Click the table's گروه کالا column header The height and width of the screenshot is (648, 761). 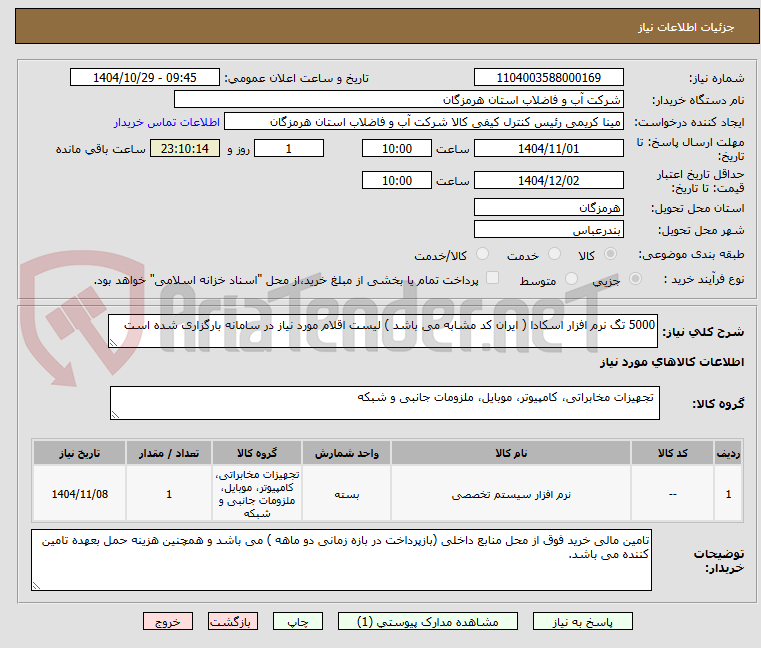pos(257,453)
